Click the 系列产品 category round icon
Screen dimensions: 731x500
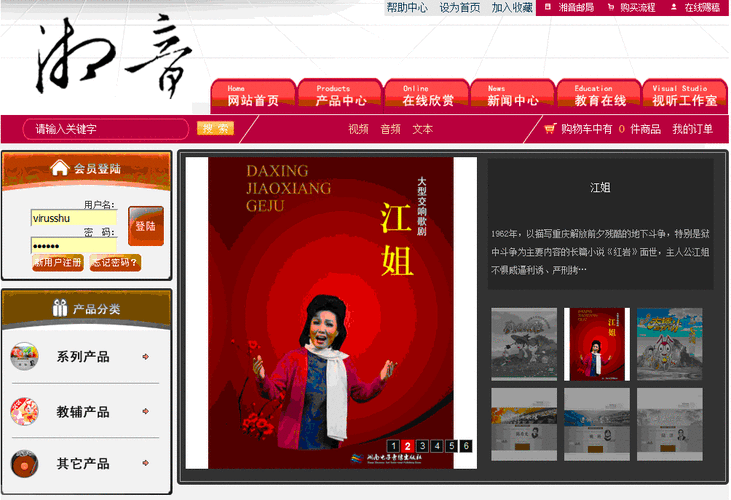(24, 356)
